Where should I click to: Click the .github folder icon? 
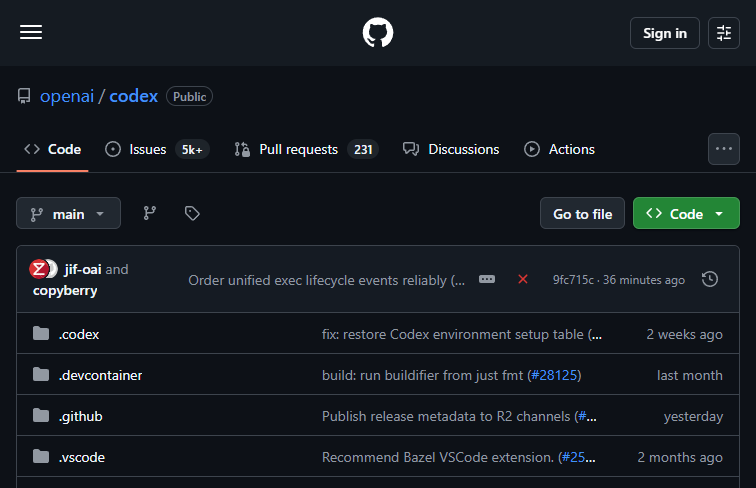click(x=41, y=415)
